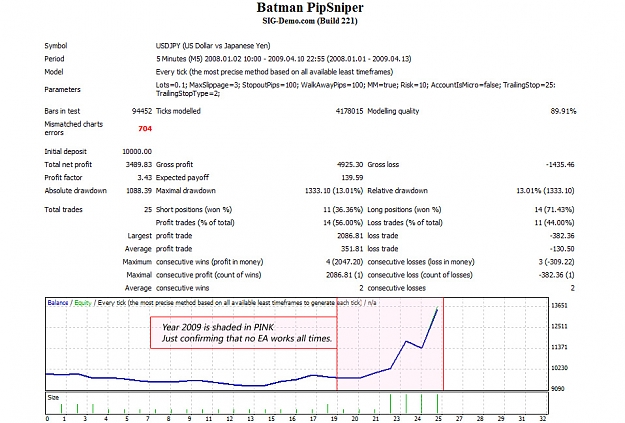Click the 'Absolute drawdown' label
Viewport: 625px width, 423px height.
(76, 191)
